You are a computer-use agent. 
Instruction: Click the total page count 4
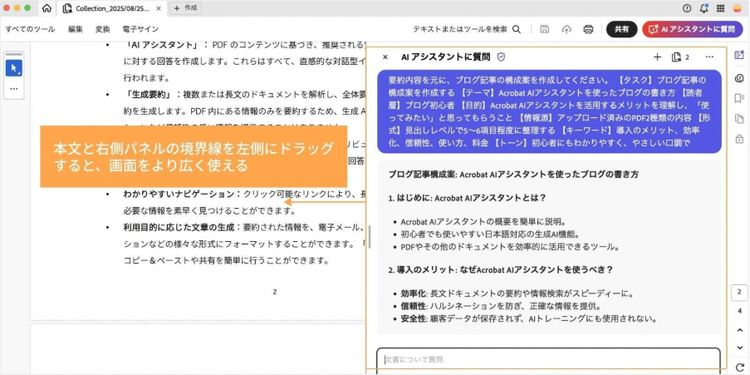740,311
